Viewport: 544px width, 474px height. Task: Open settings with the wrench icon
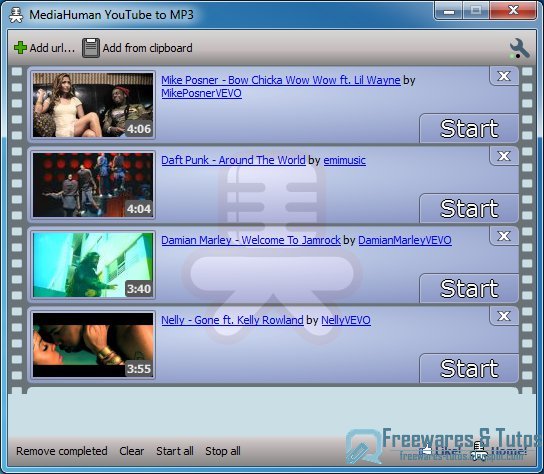(519, 48)
